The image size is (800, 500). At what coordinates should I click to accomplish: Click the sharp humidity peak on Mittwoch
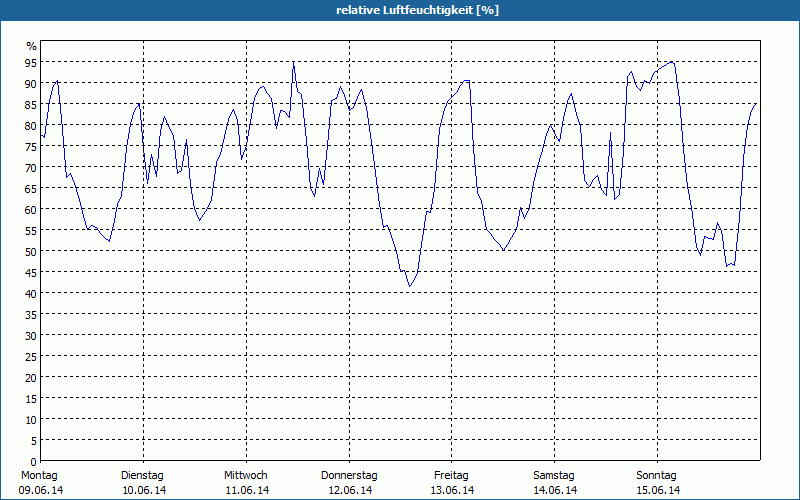(294, 63)
